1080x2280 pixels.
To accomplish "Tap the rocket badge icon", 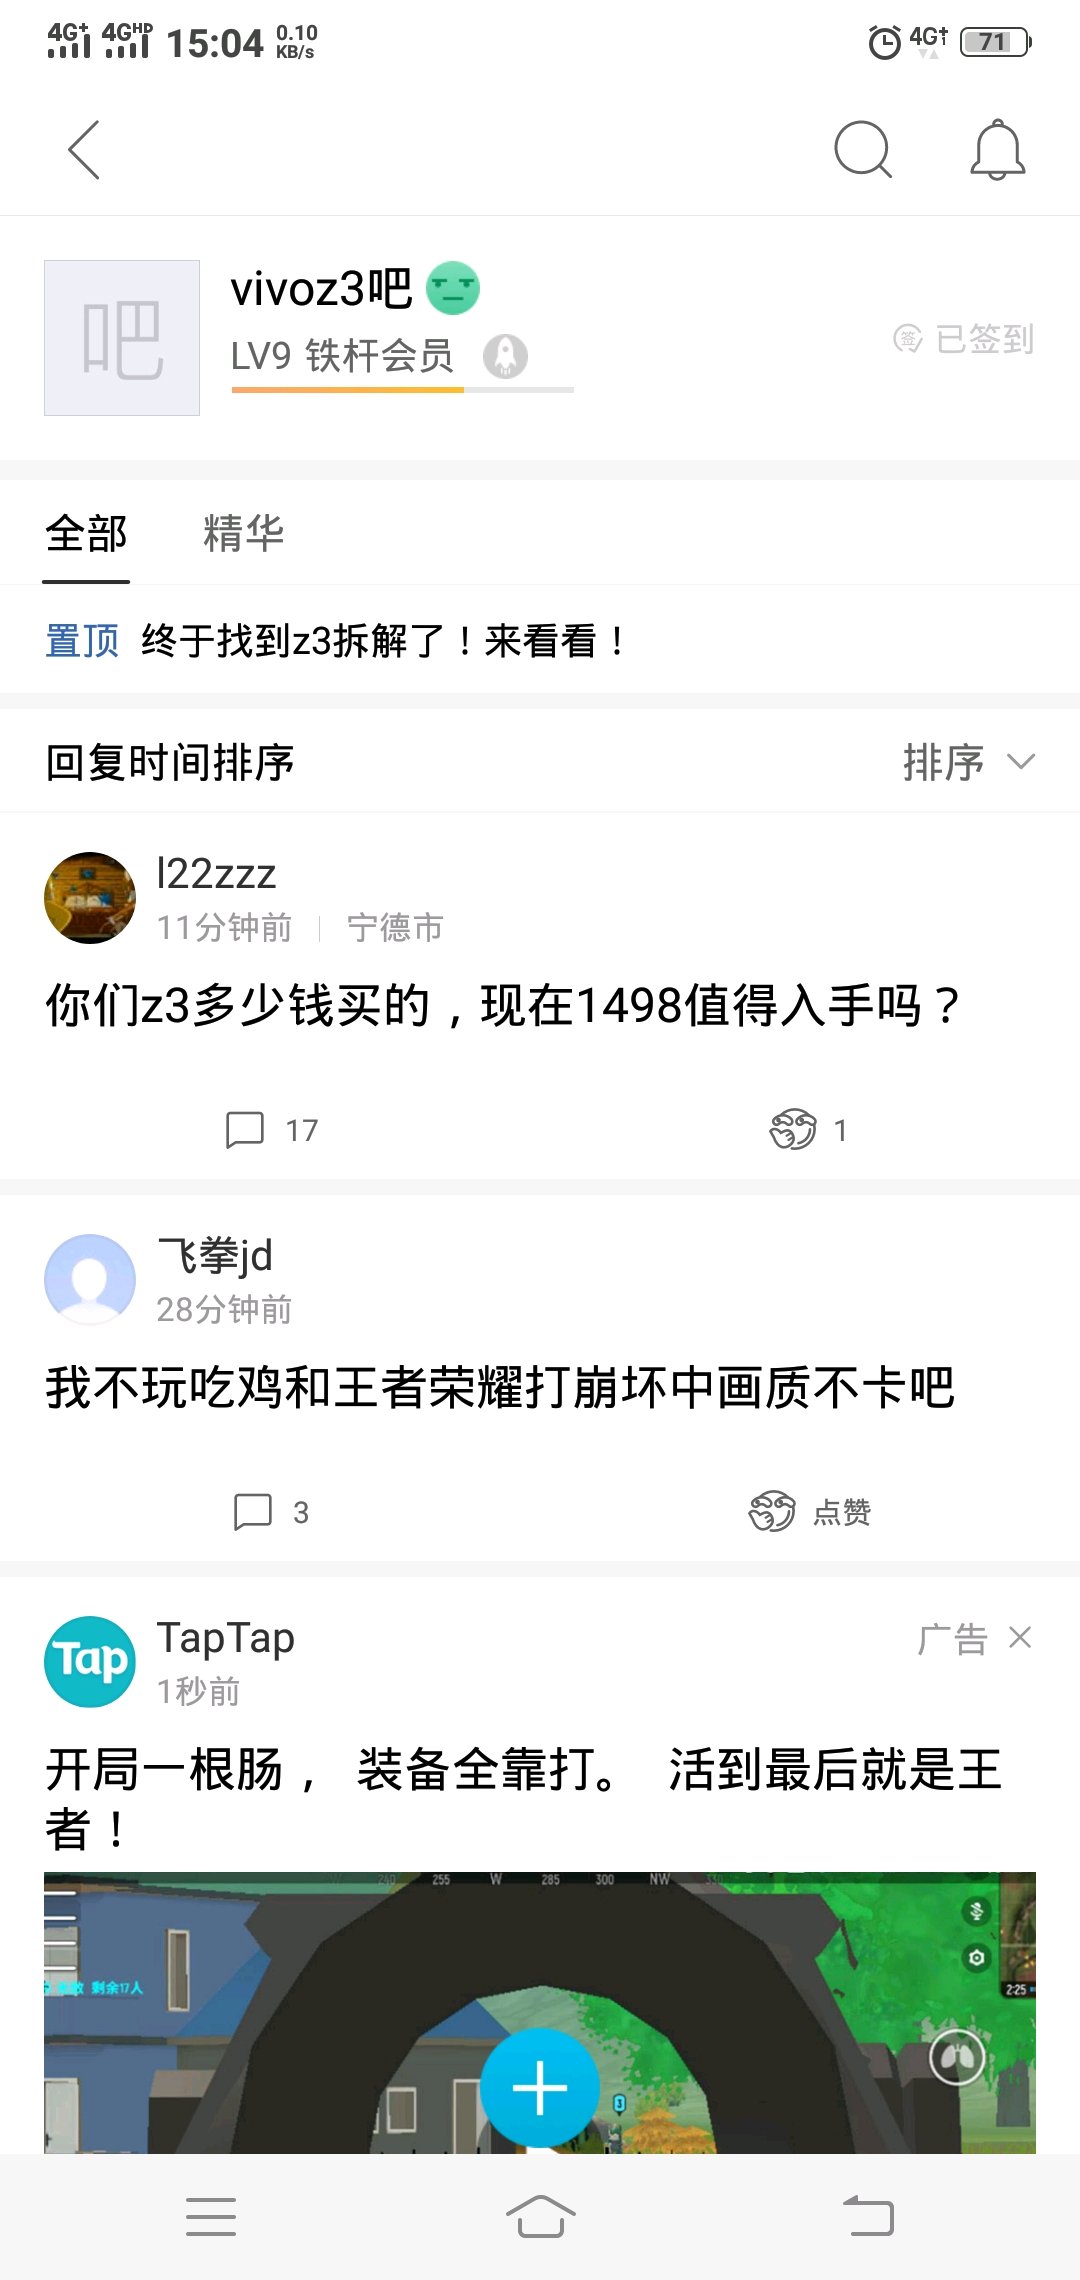I will (x=505, y=356).
